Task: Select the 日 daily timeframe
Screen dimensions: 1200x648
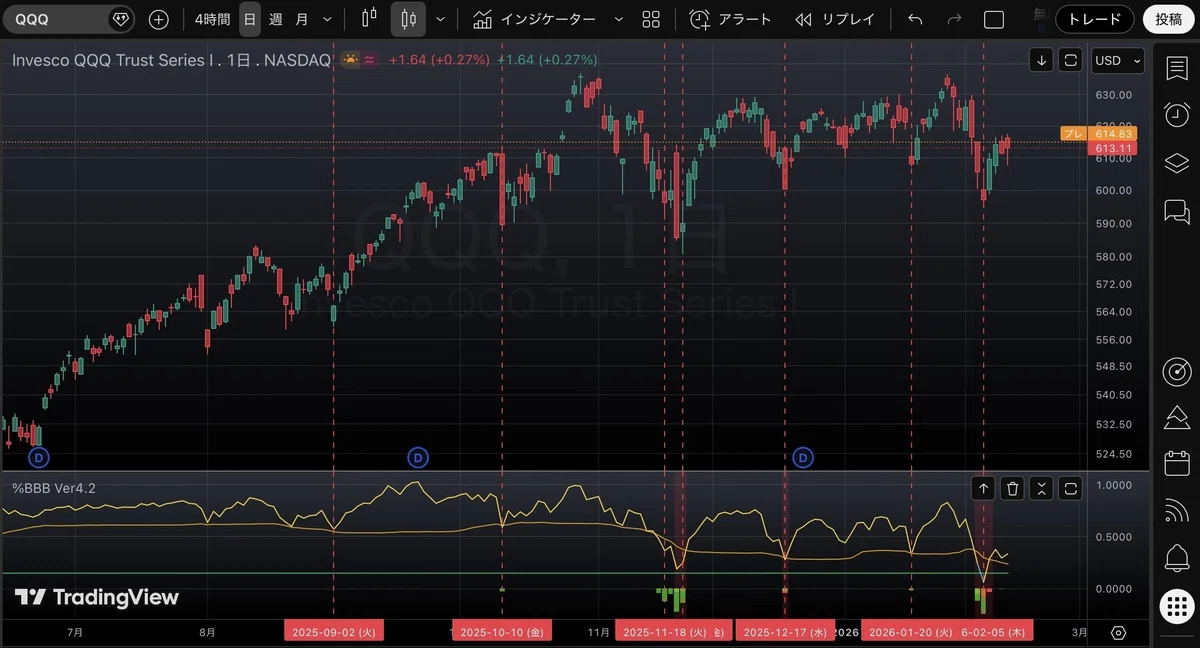Action: click(250, 19)
